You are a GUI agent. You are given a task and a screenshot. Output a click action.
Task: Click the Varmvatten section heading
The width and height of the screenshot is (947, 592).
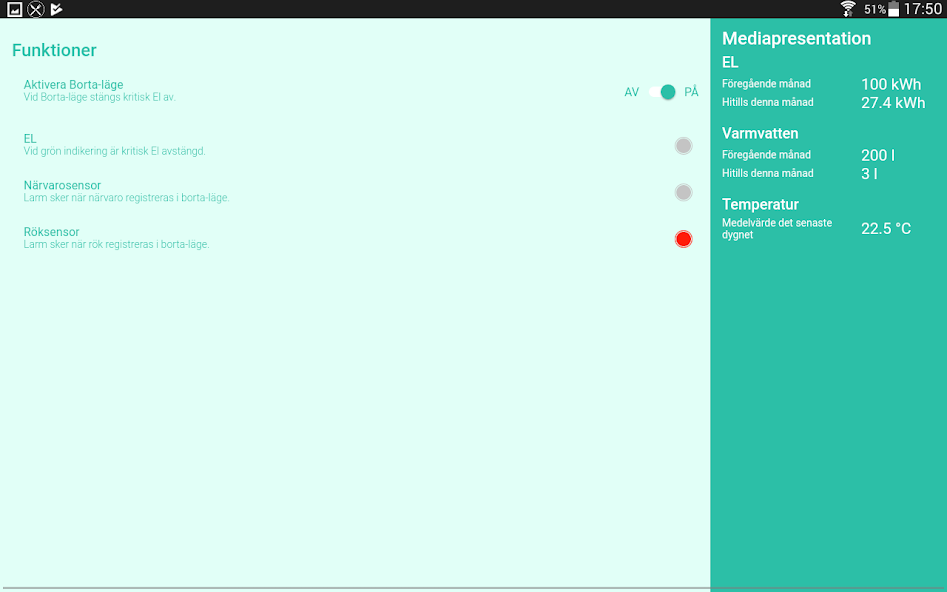[x=760, y=133]
